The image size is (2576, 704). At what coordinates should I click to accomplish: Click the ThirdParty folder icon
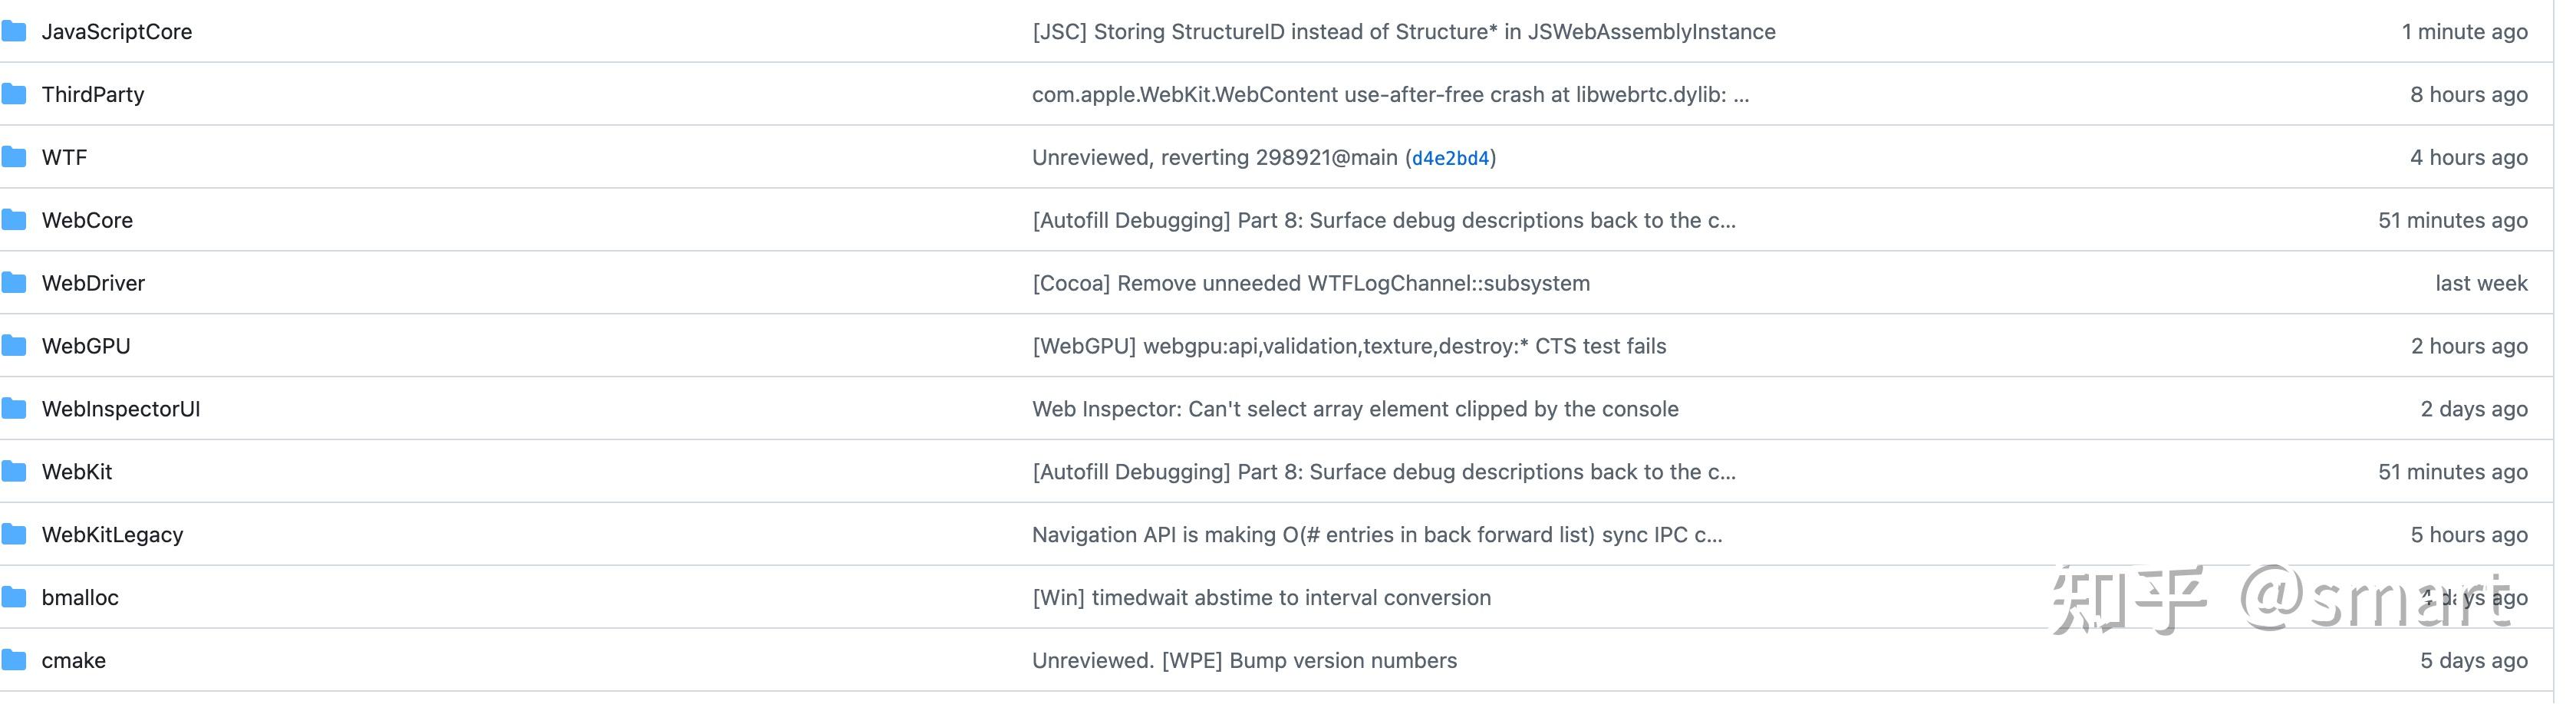[x=14, y=95]
